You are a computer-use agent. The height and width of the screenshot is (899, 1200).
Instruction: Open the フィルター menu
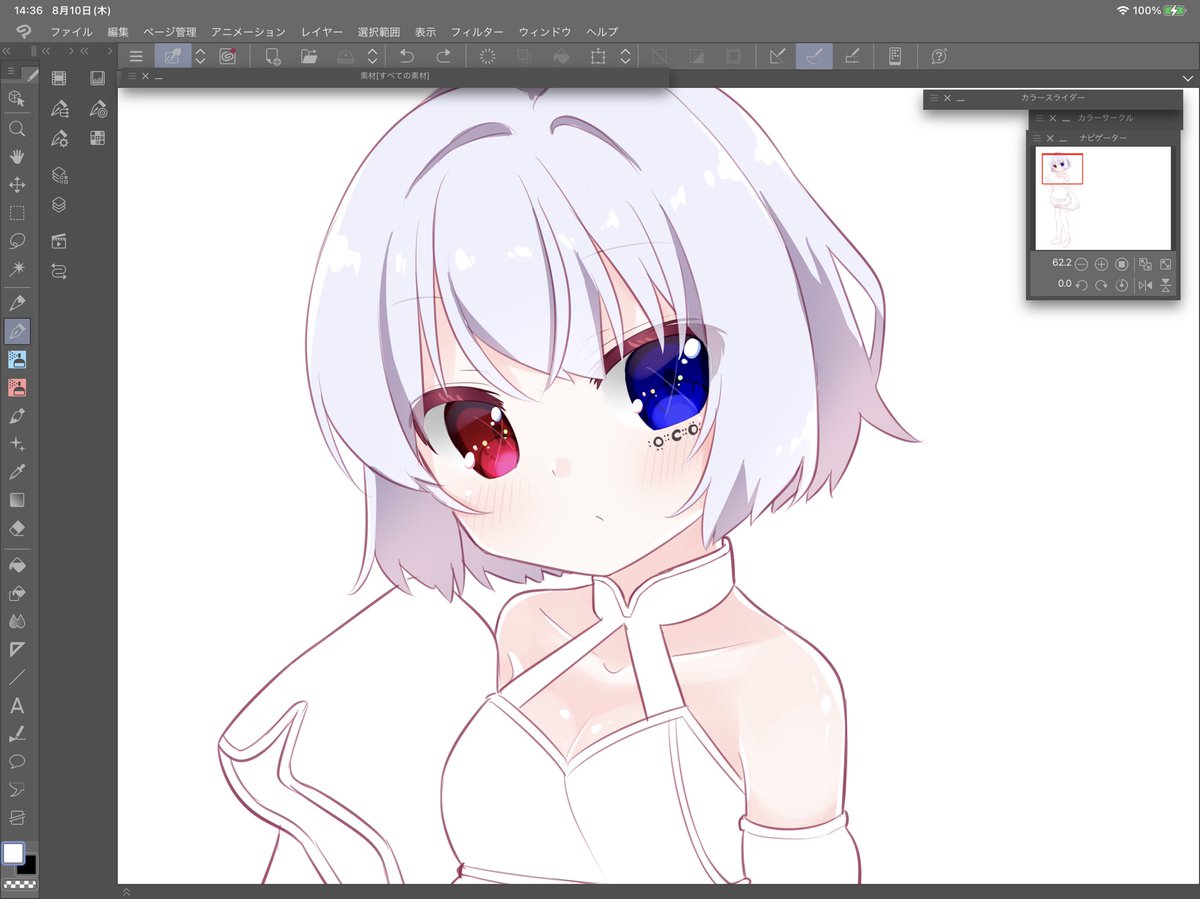point(477,32)
